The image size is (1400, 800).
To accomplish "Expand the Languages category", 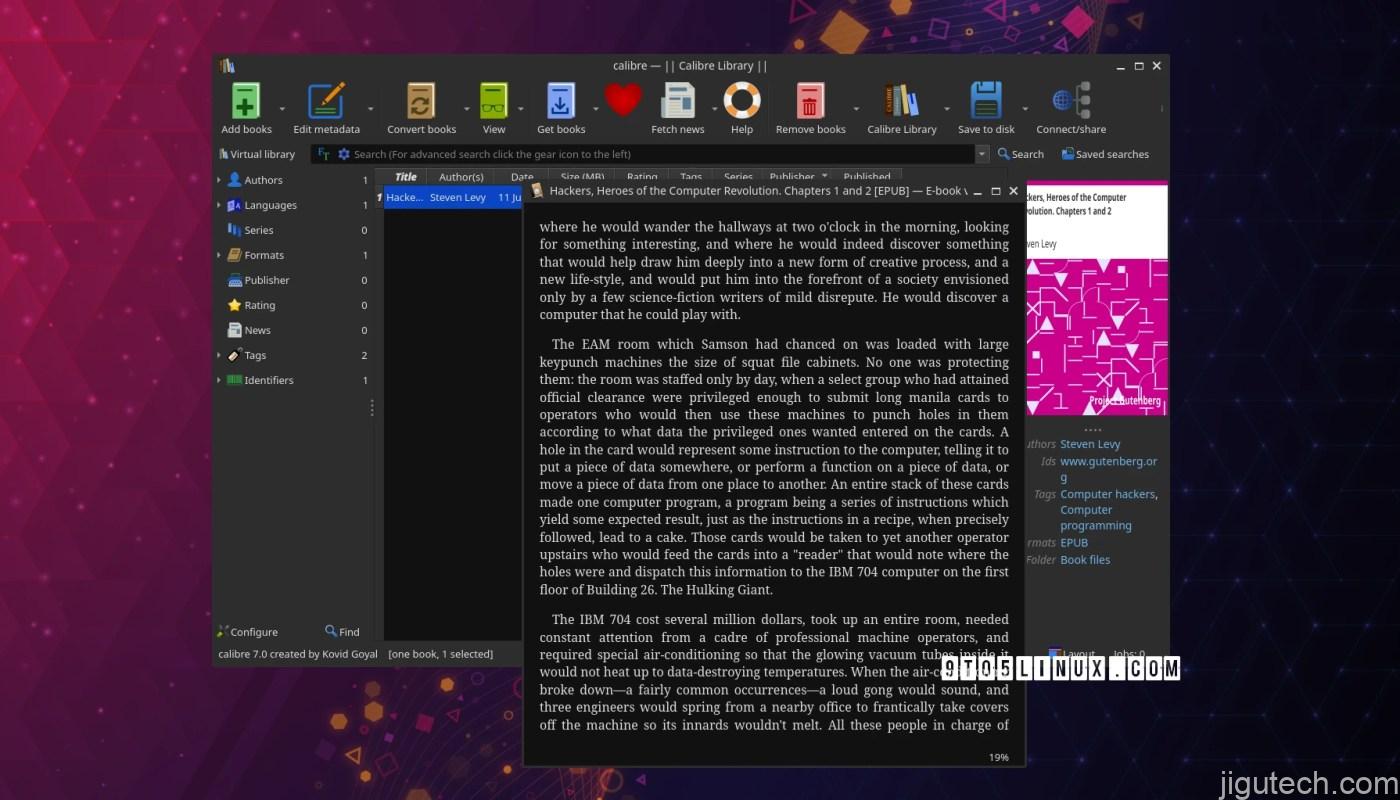I will (219, 205).
